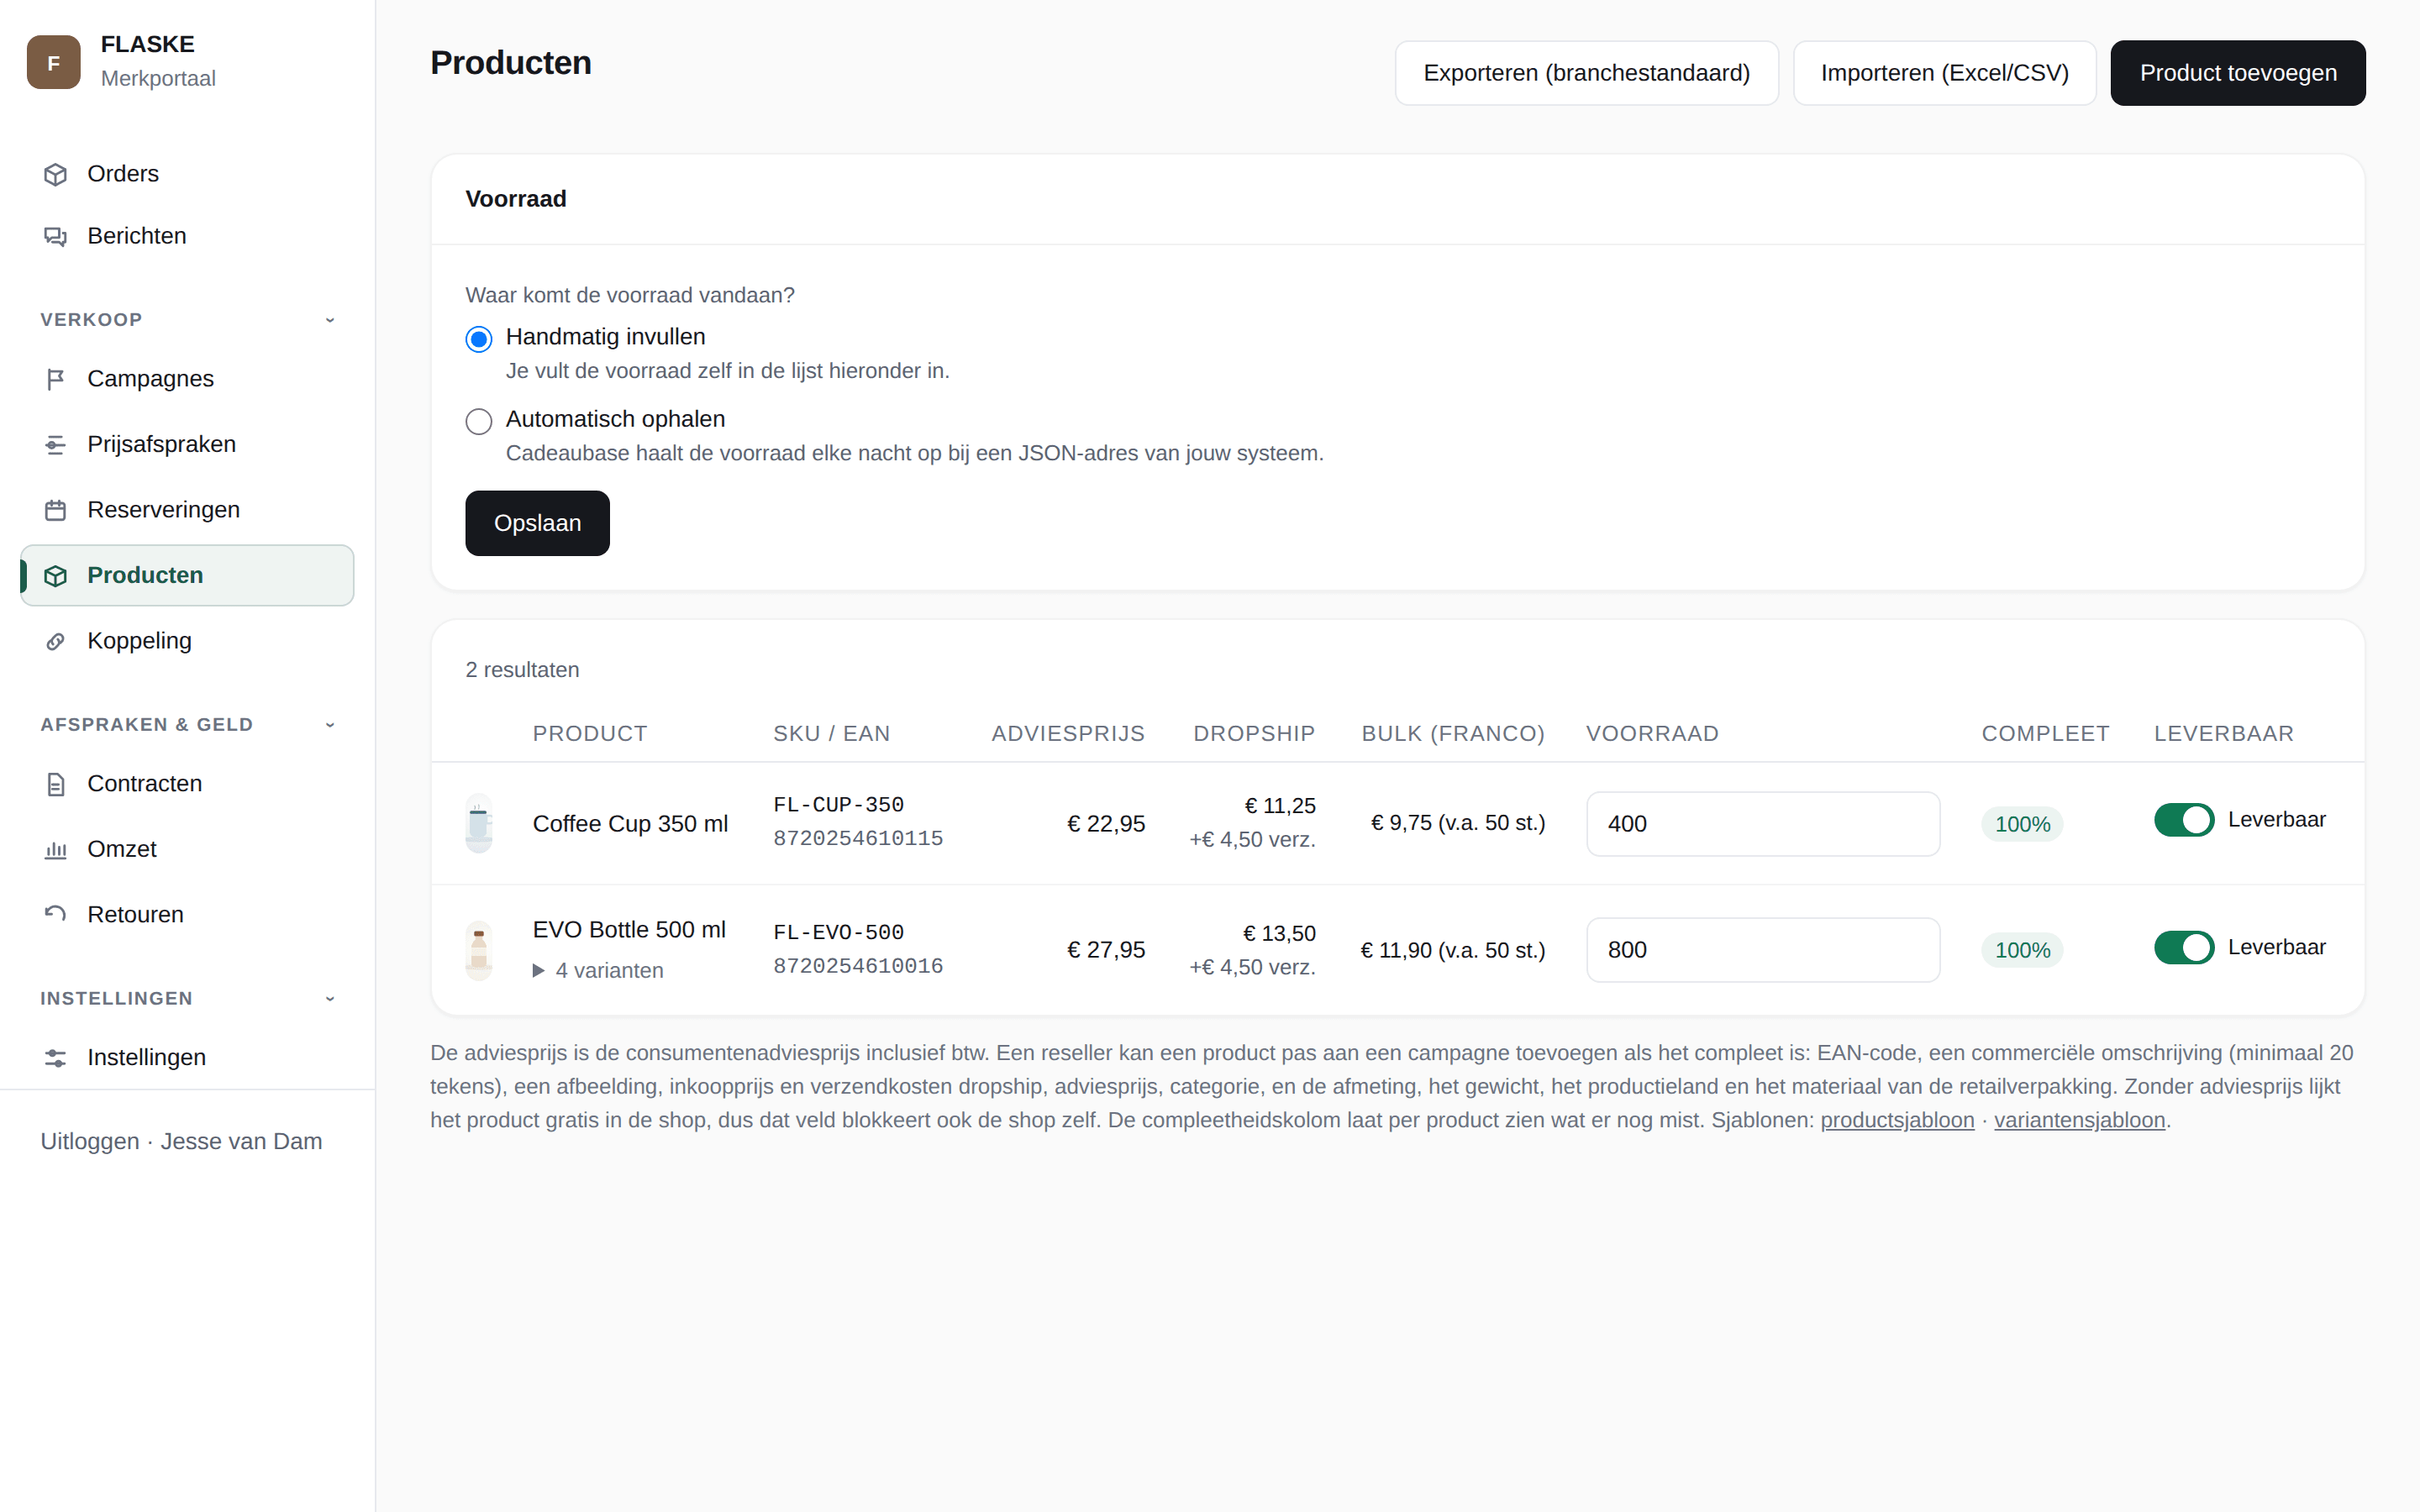Toggle Leverbaar switch for Coffee Cup 350 ml
The height and width of the screenshot is (1512, 2420).
coord(2184,820)
